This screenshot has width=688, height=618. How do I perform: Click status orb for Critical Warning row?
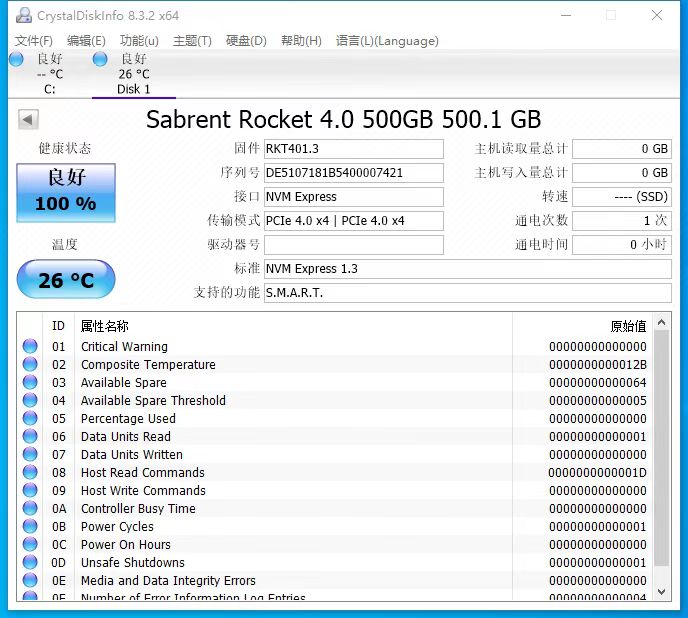[30, 346]
